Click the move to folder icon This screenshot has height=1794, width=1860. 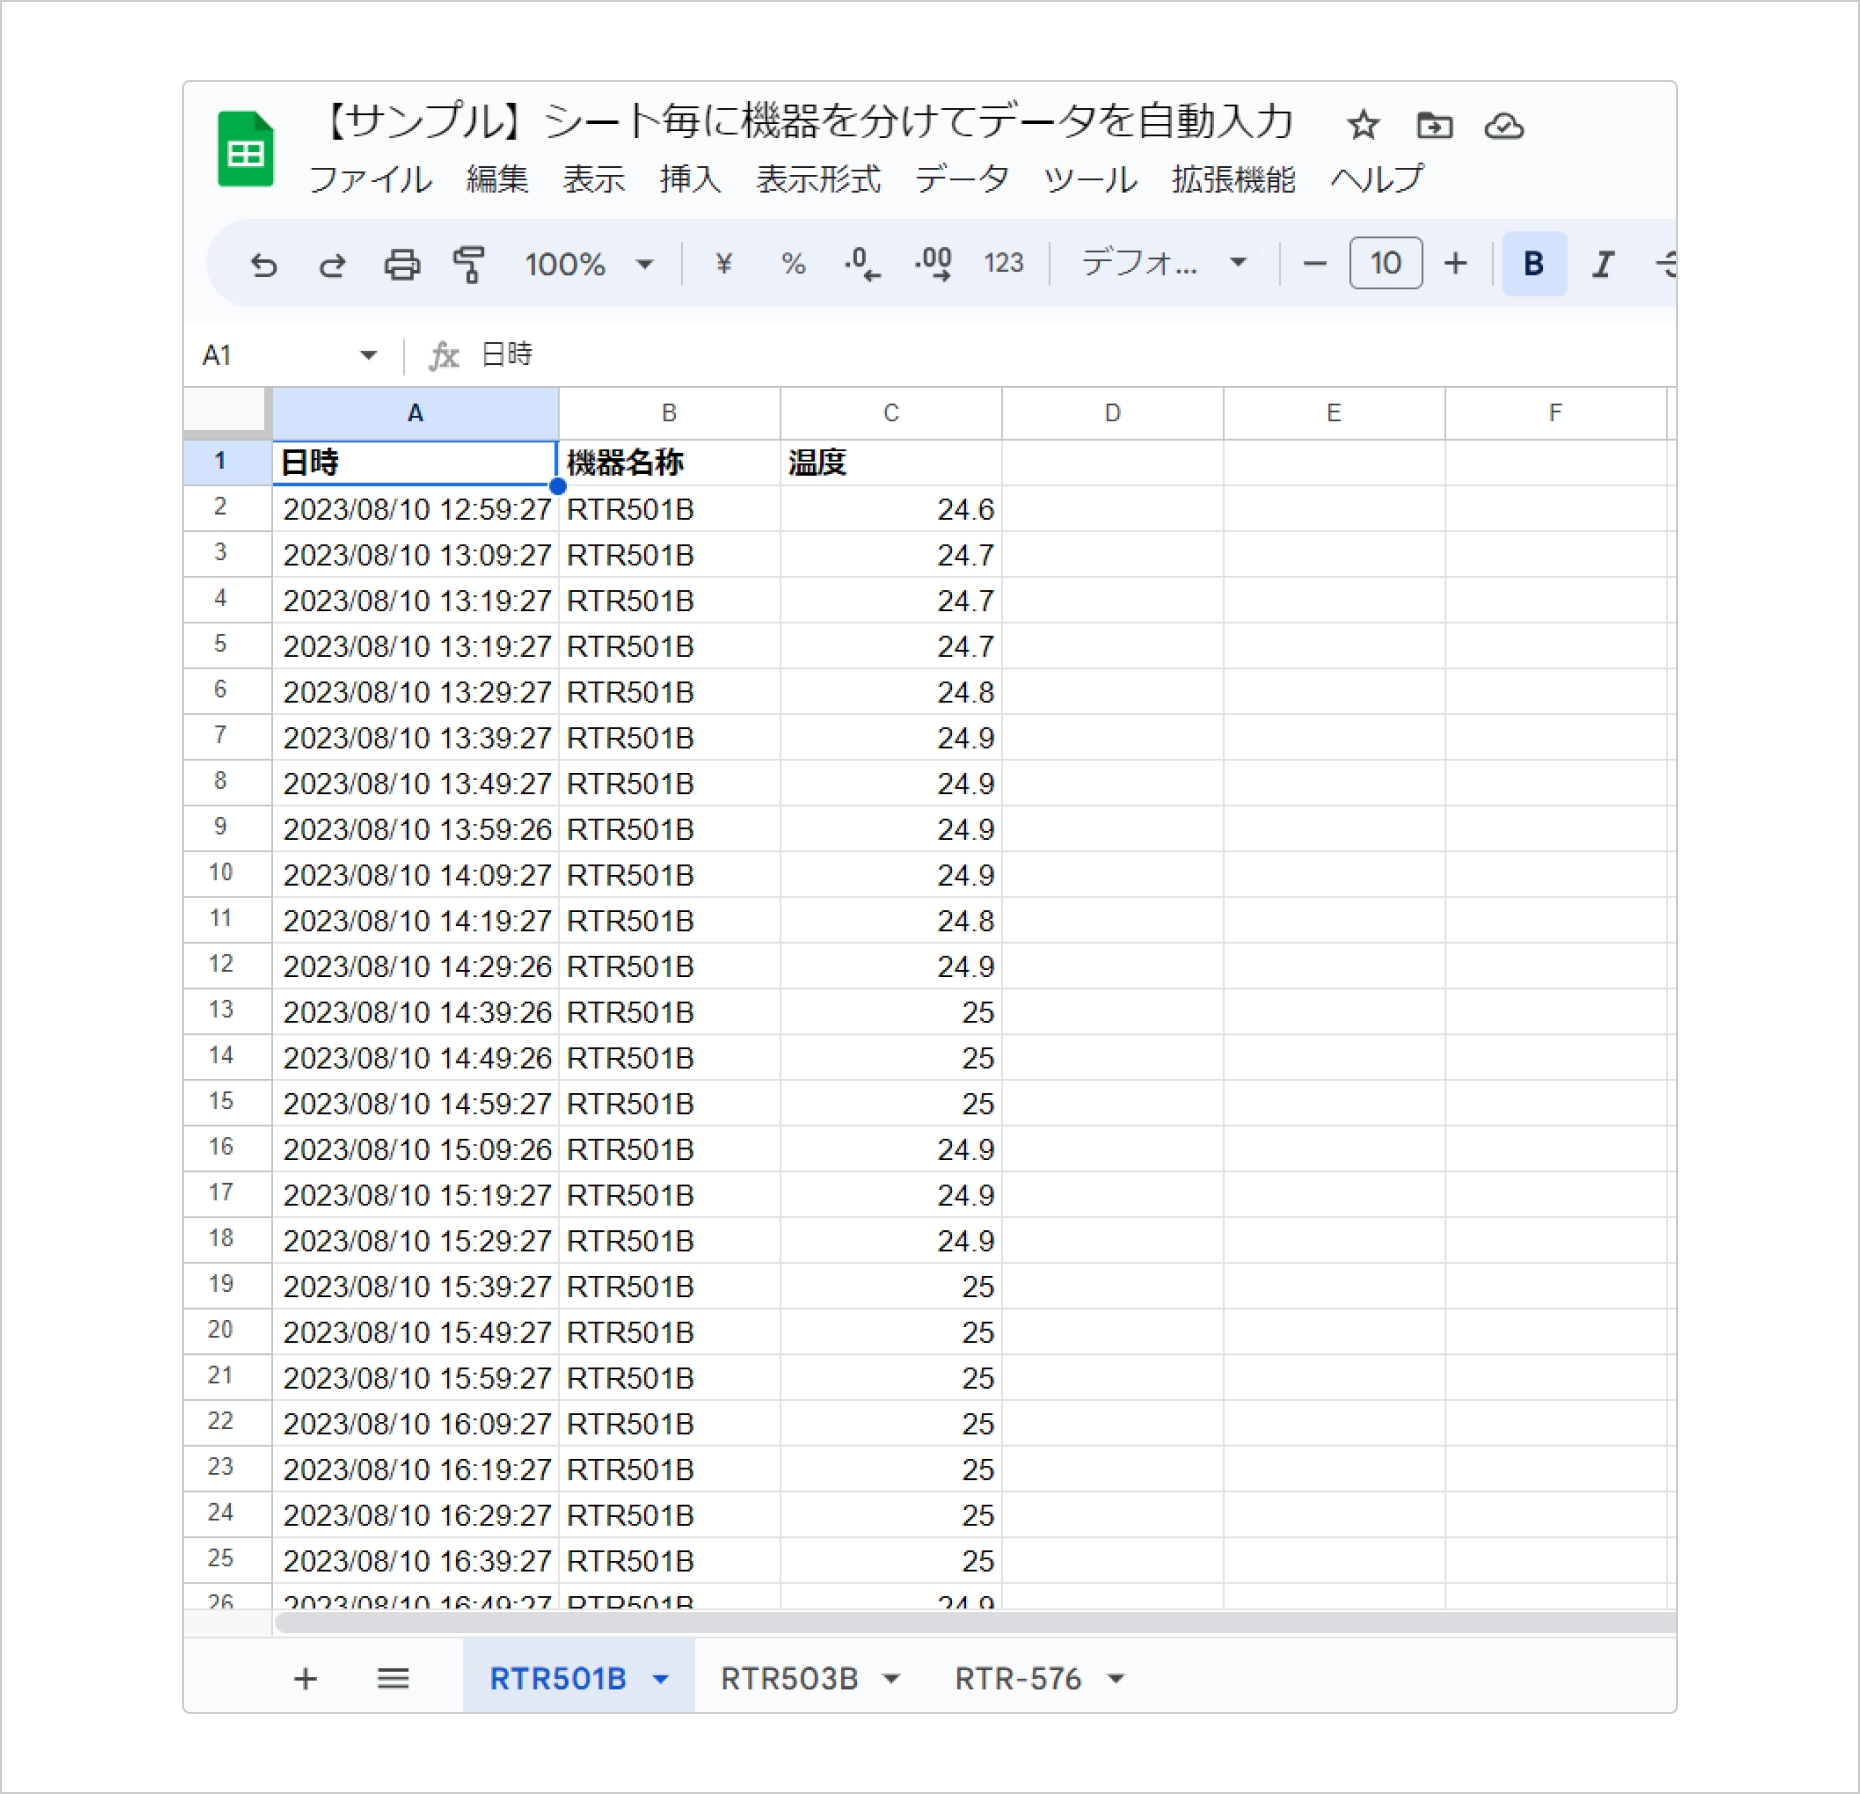(1434, 126)
